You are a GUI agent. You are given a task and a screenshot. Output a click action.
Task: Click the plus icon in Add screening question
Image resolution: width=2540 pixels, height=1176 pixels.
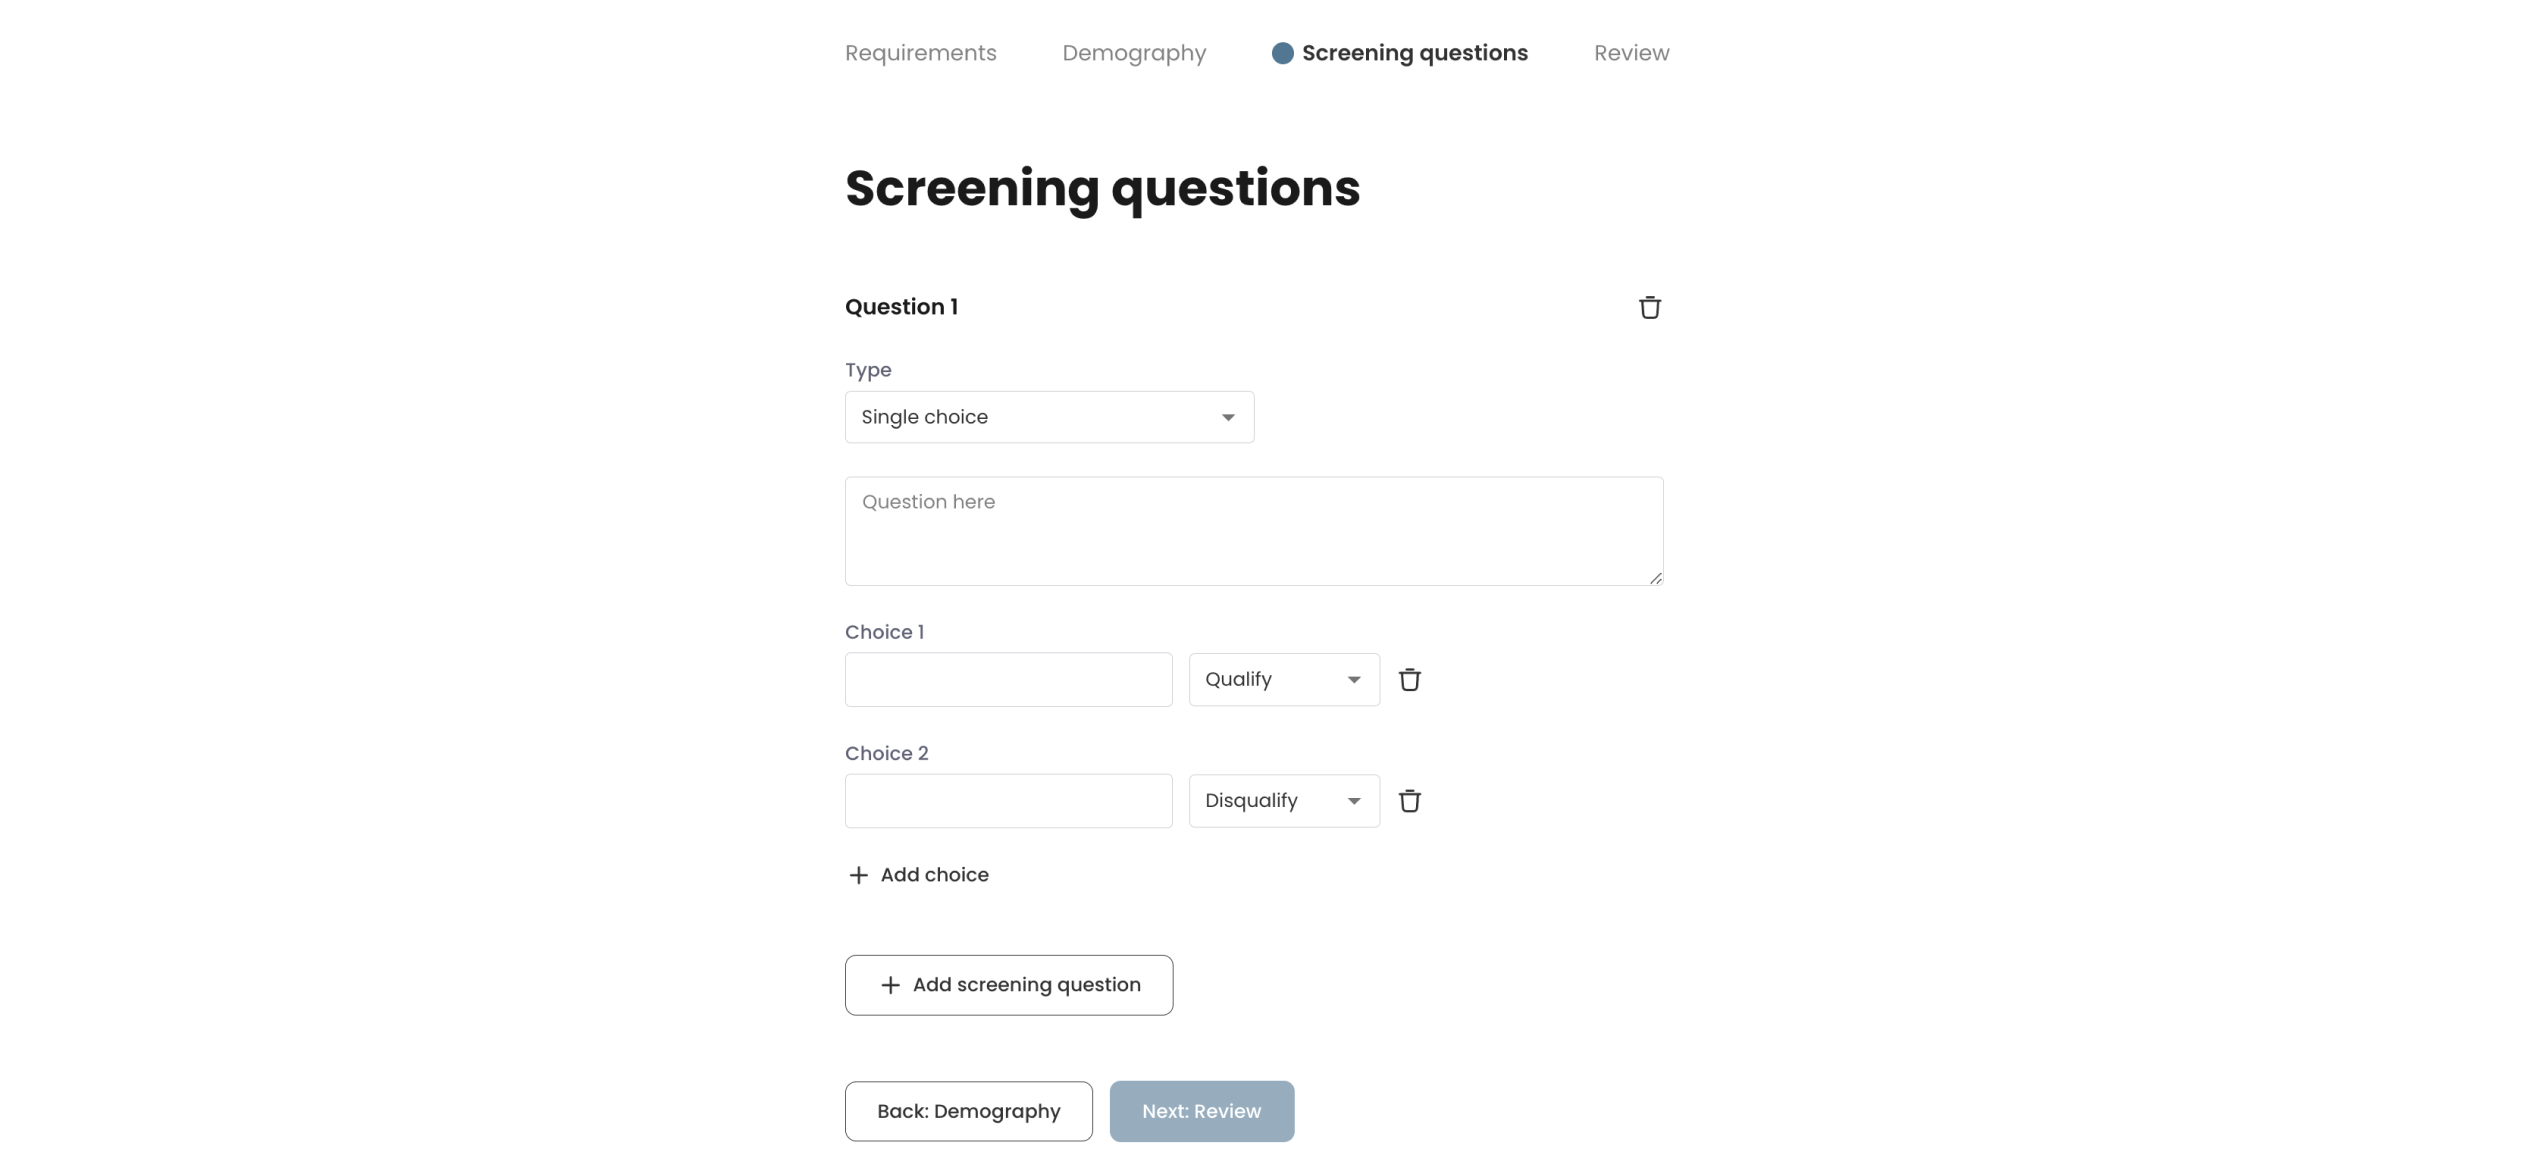pos(888,985)
